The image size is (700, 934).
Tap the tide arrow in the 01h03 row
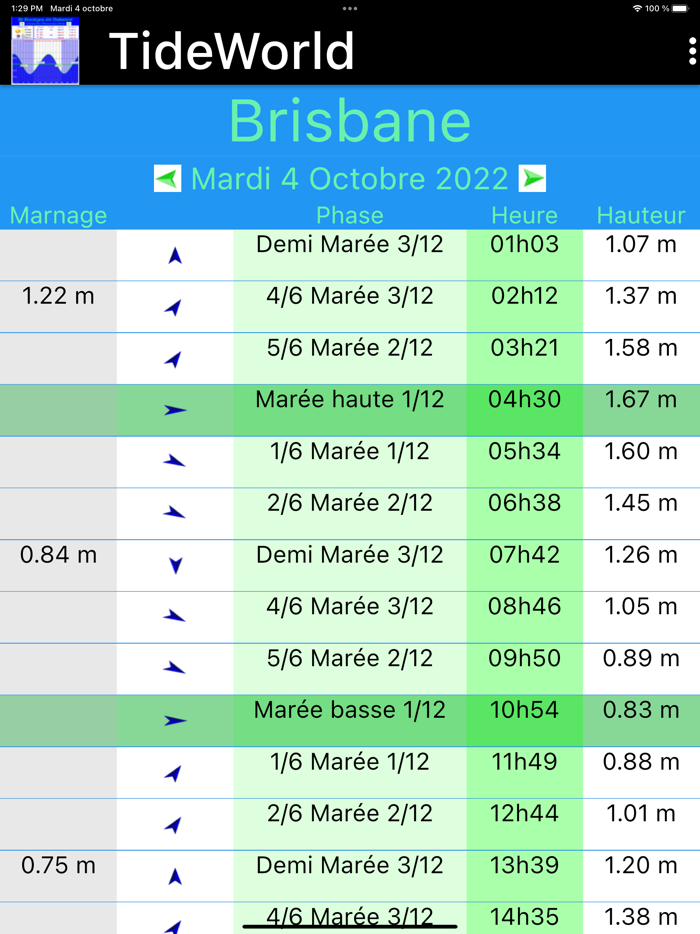pos(175,256)
